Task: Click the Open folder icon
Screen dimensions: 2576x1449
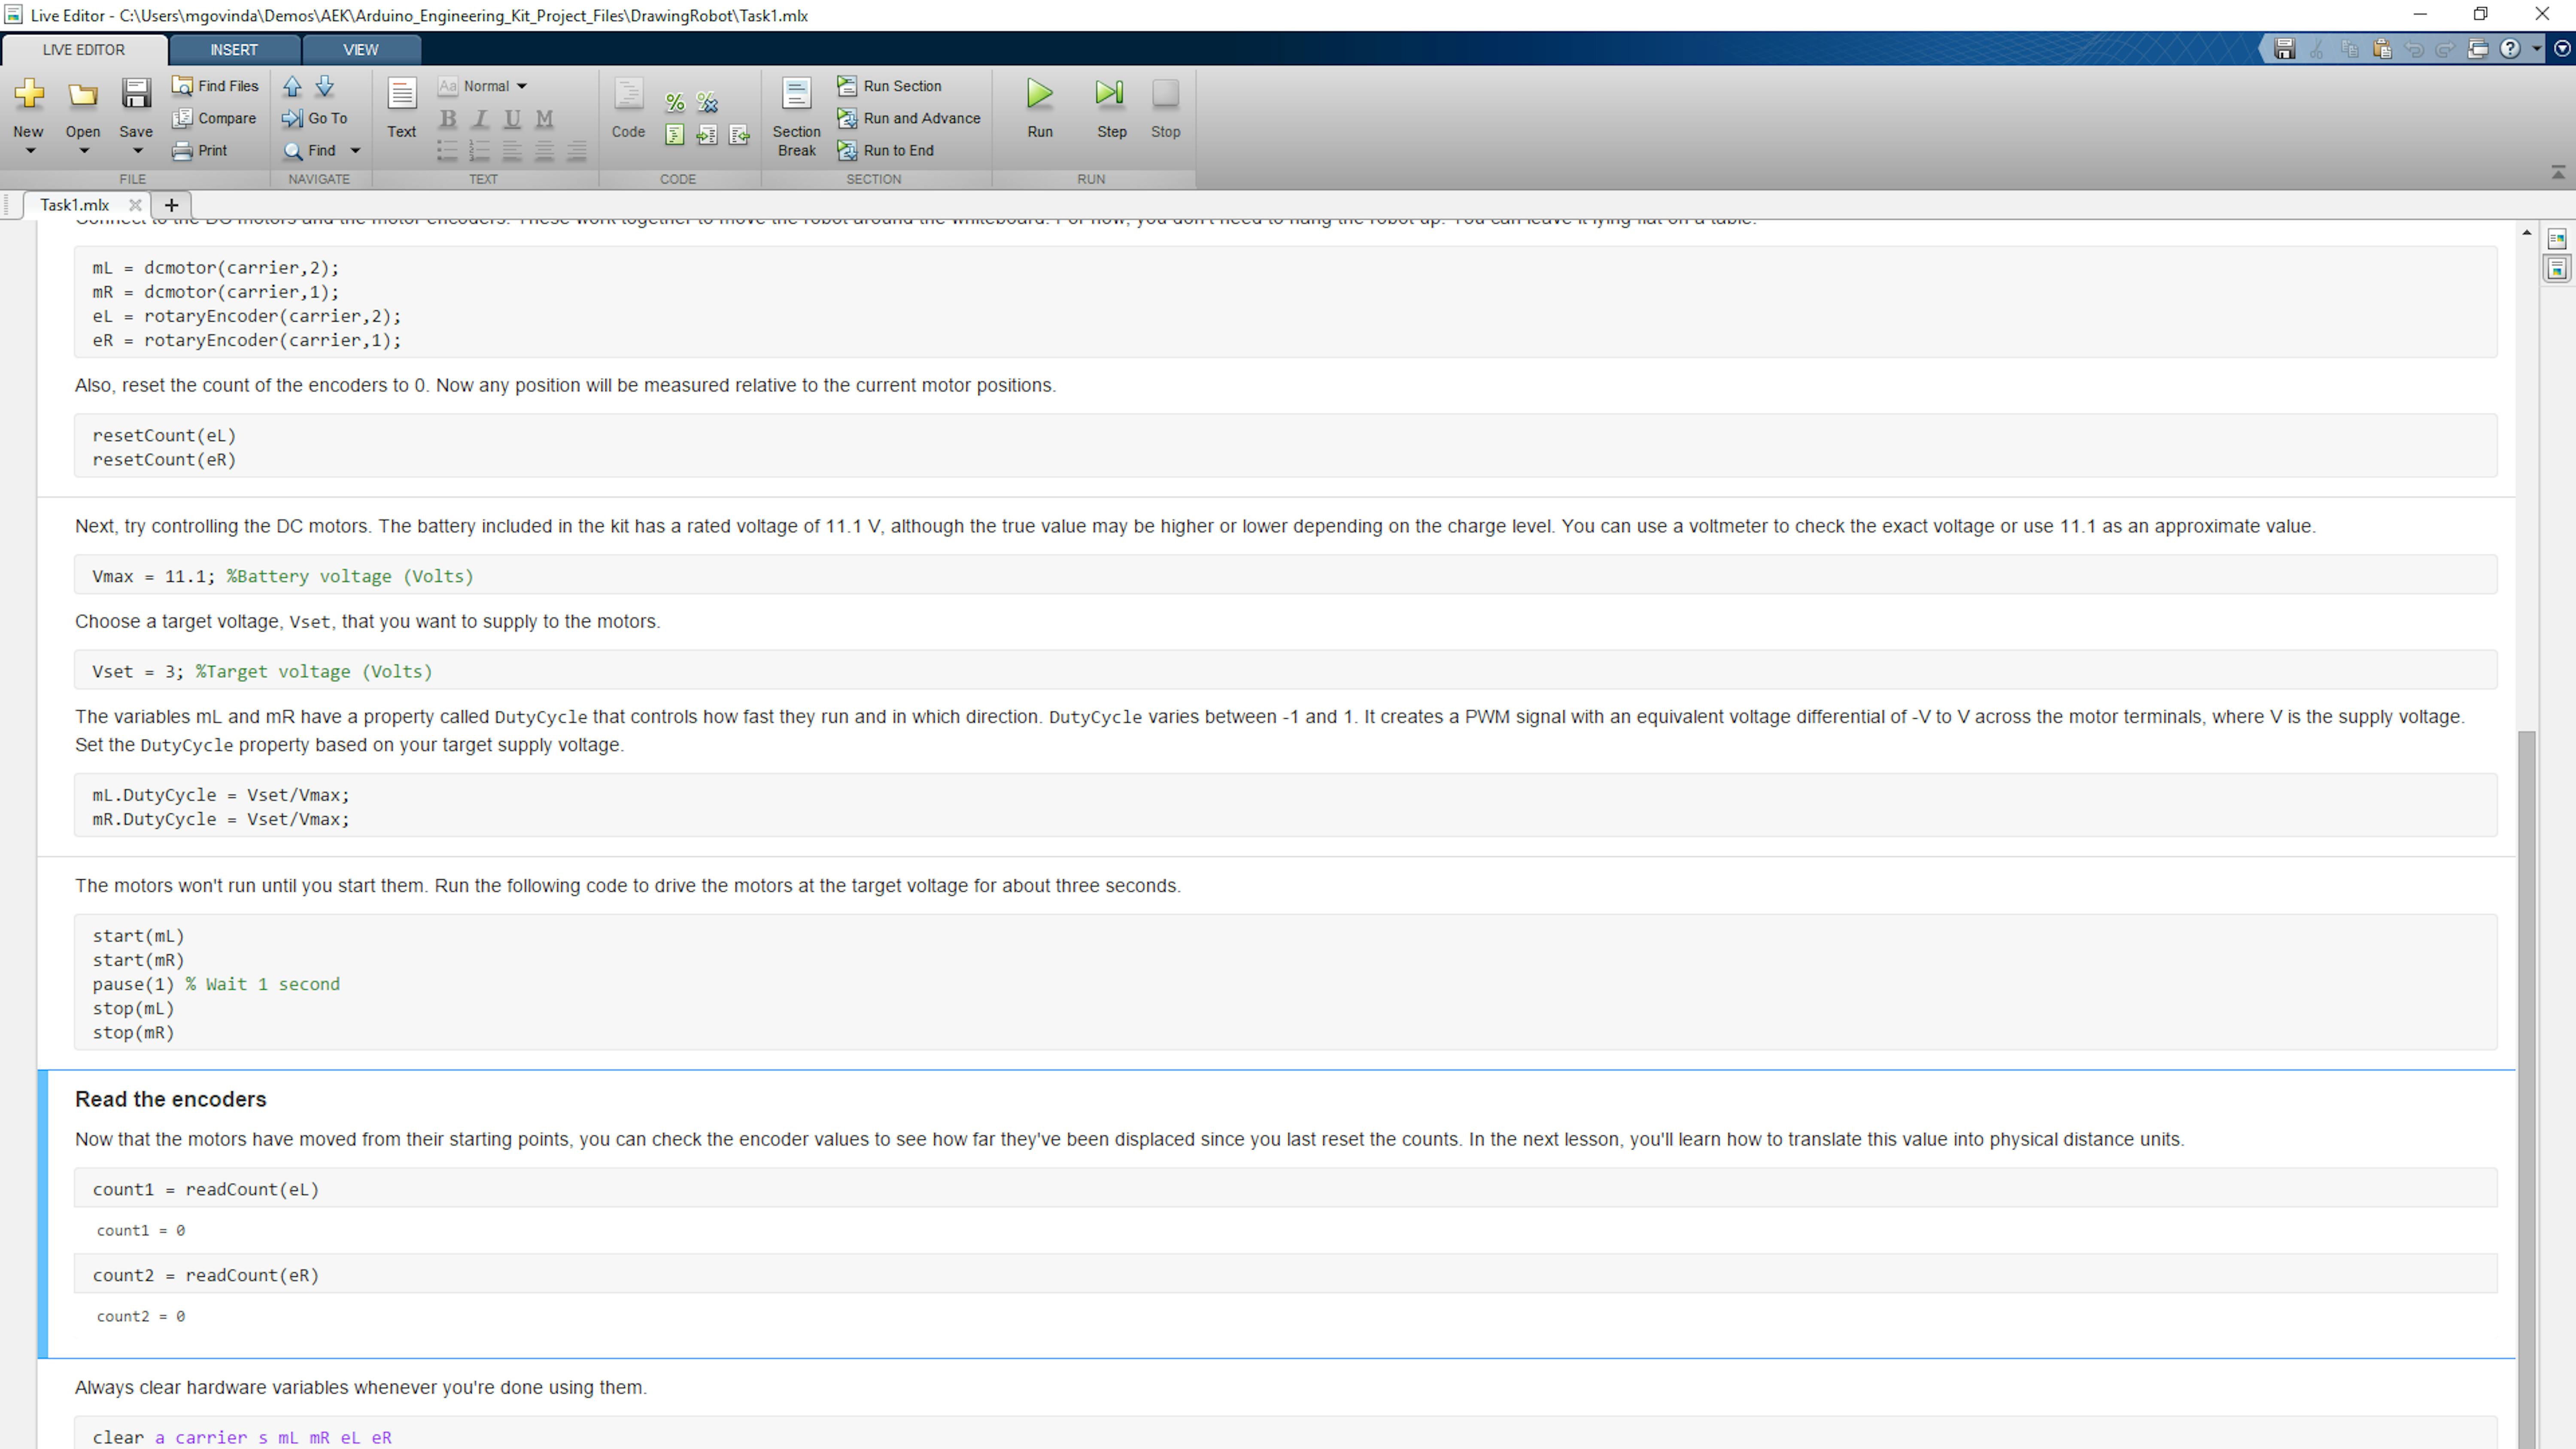Action: 83,94
